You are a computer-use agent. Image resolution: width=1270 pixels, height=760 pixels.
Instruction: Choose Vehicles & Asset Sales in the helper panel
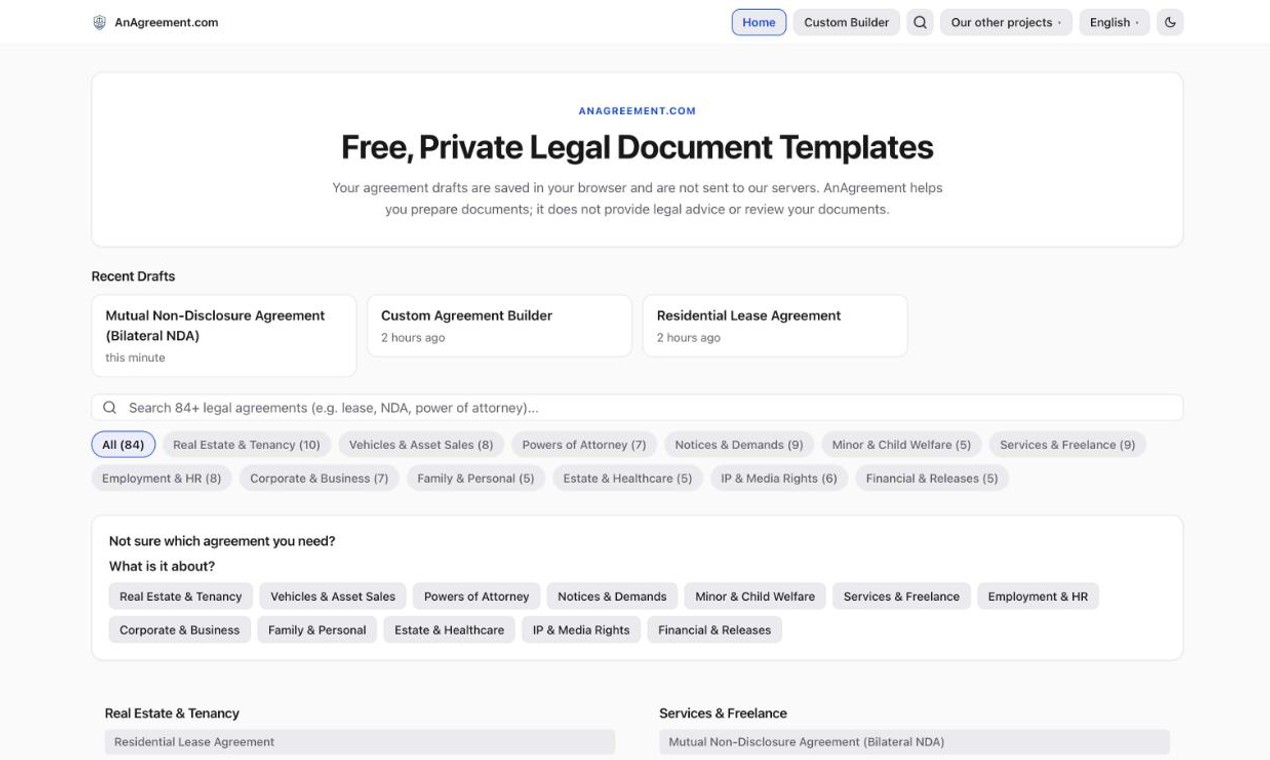333,597
